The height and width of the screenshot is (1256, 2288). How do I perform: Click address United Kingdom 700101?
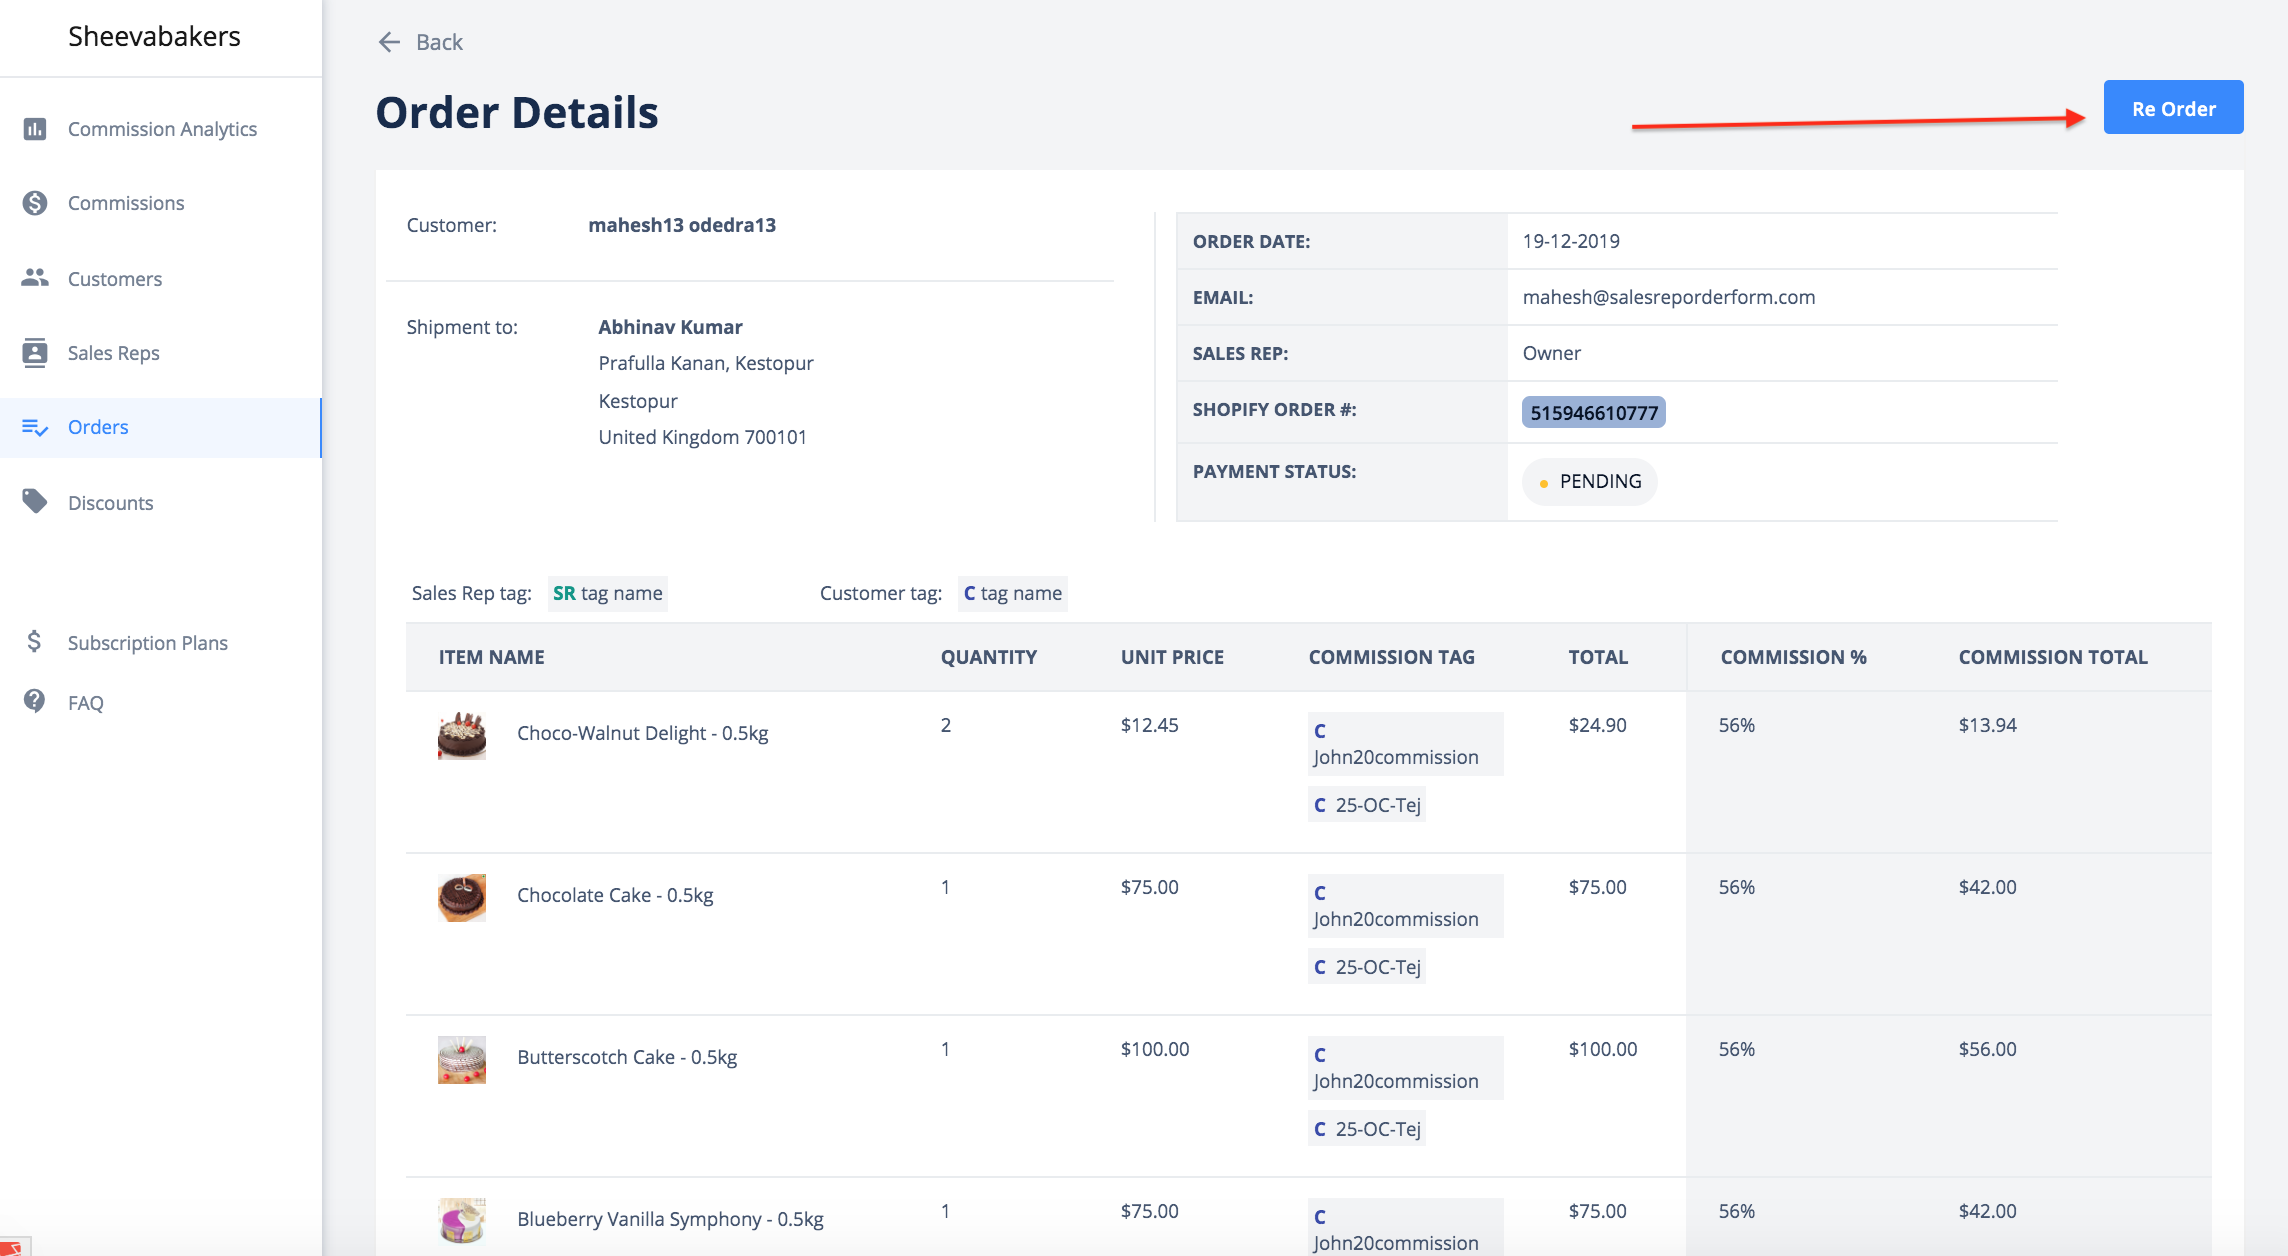tap(702, 437)
